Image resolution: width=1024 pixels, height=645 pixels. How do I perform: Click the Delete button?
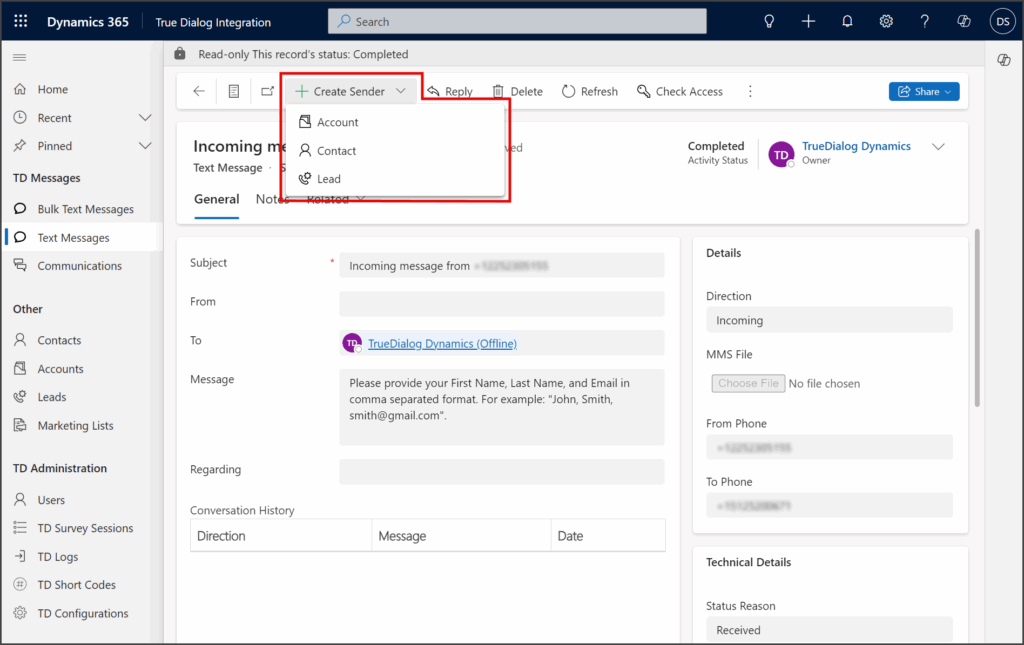(x=517, y=91)
